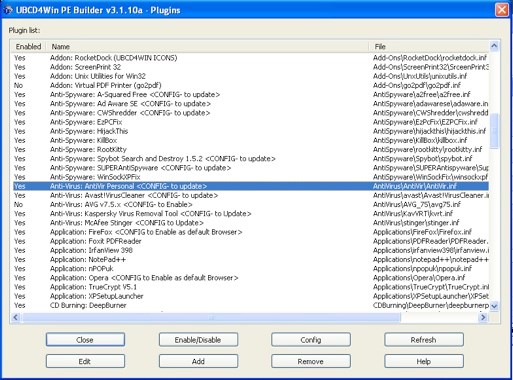This screenshot has width=513, height=380.
Task: Select Application: IrfanView 398 row
Action: (x=251, y=250)
